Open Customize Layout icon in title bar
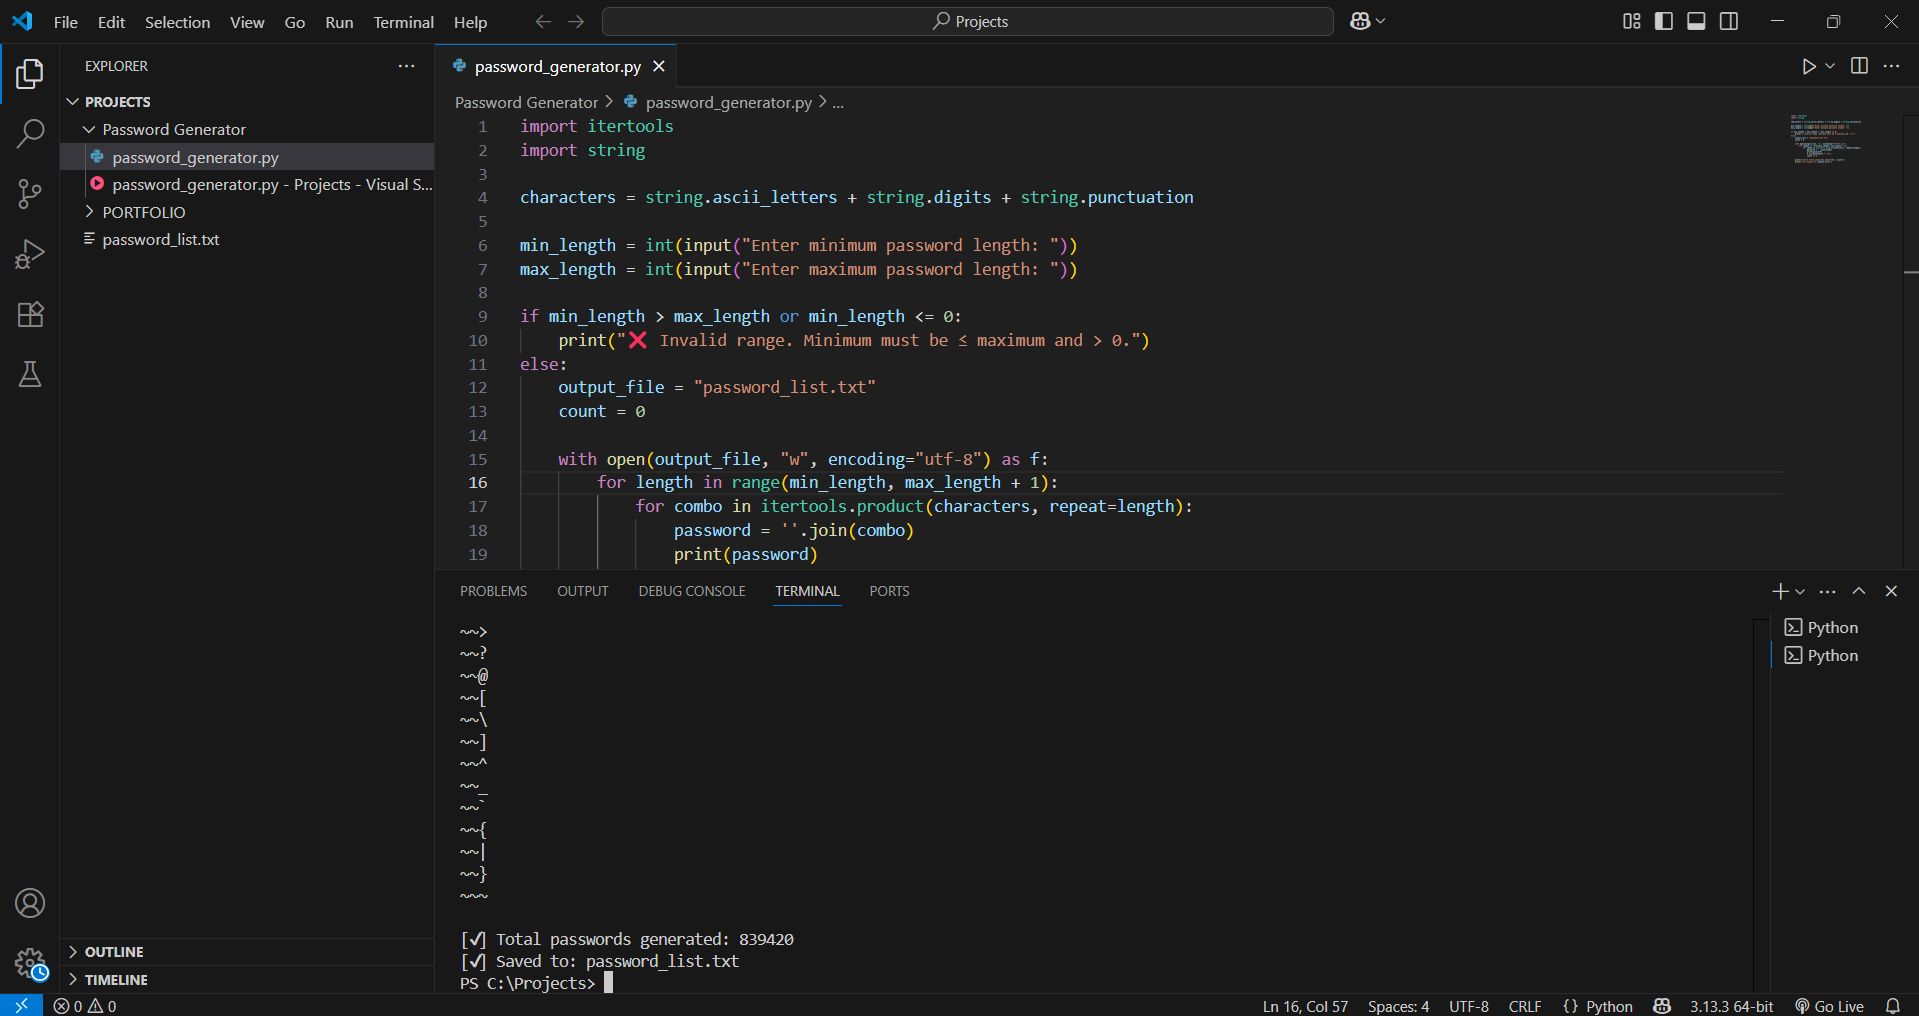 point(1632,21)
